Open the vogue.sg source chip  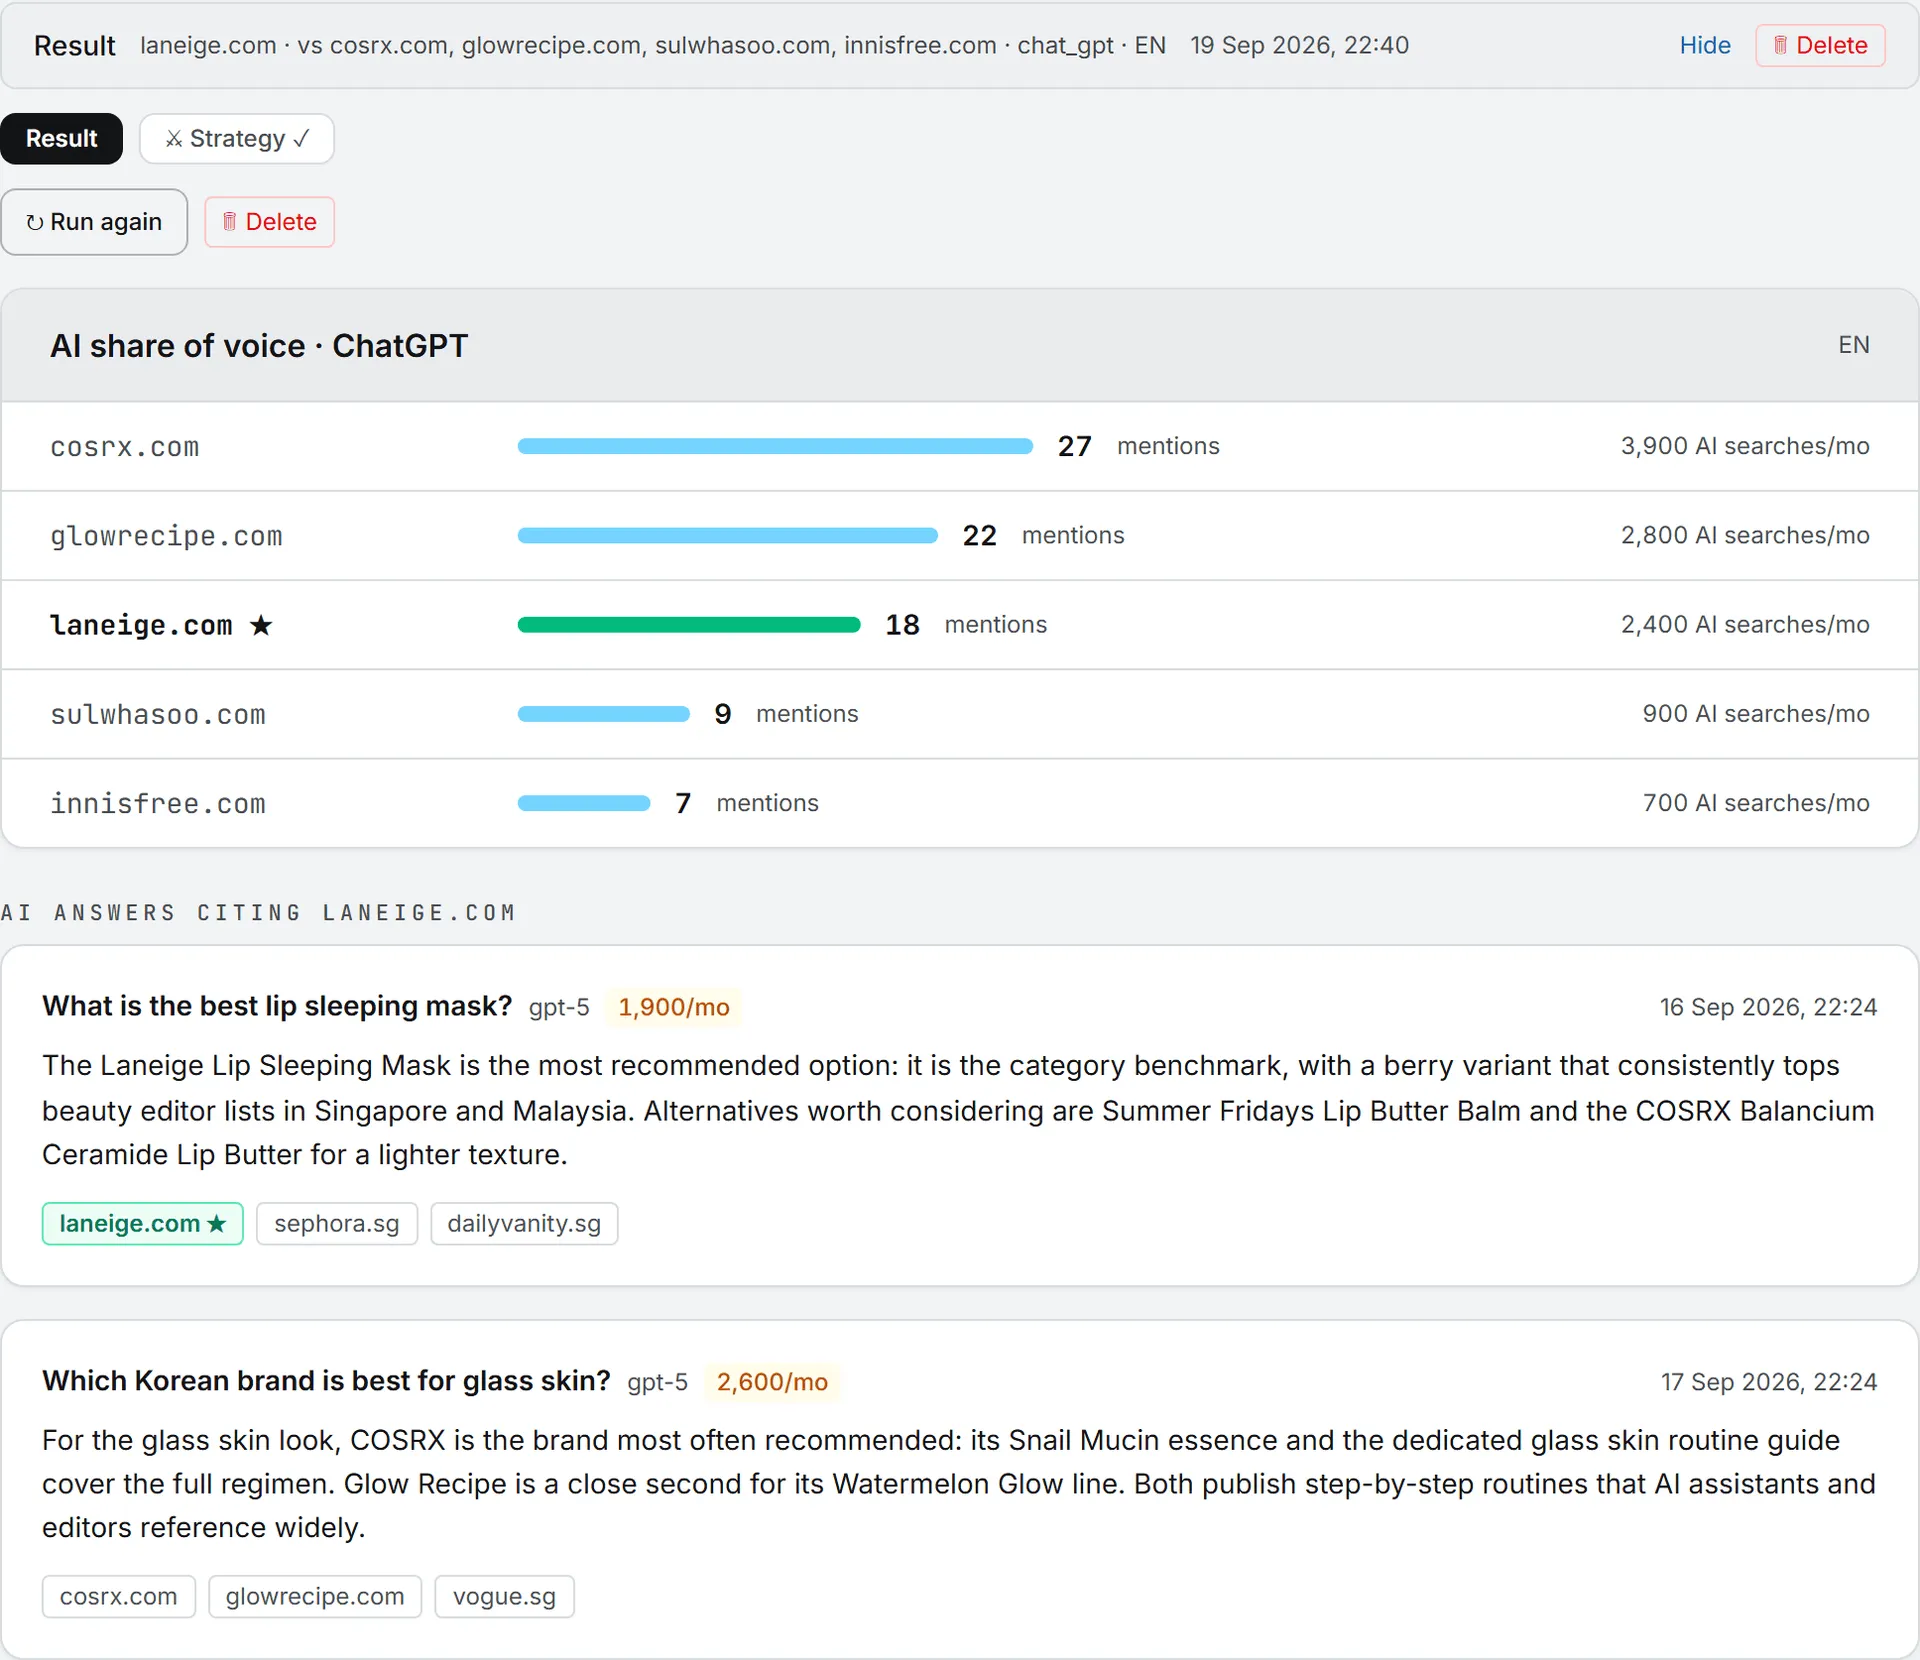[504, 1597]
